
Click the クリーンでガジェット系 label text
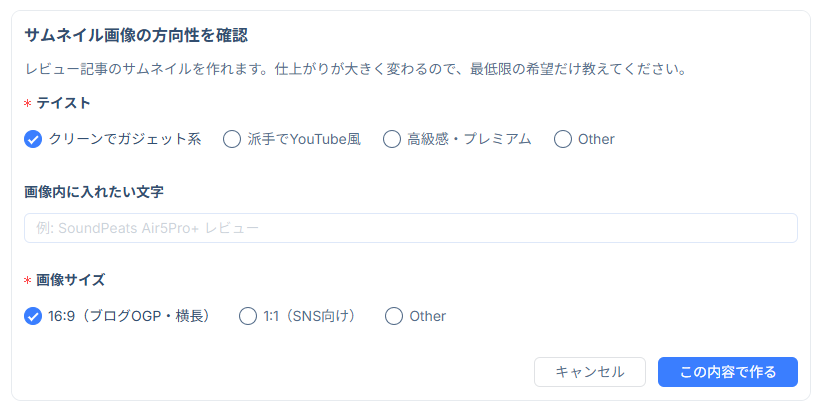click(x=125, y=139)
